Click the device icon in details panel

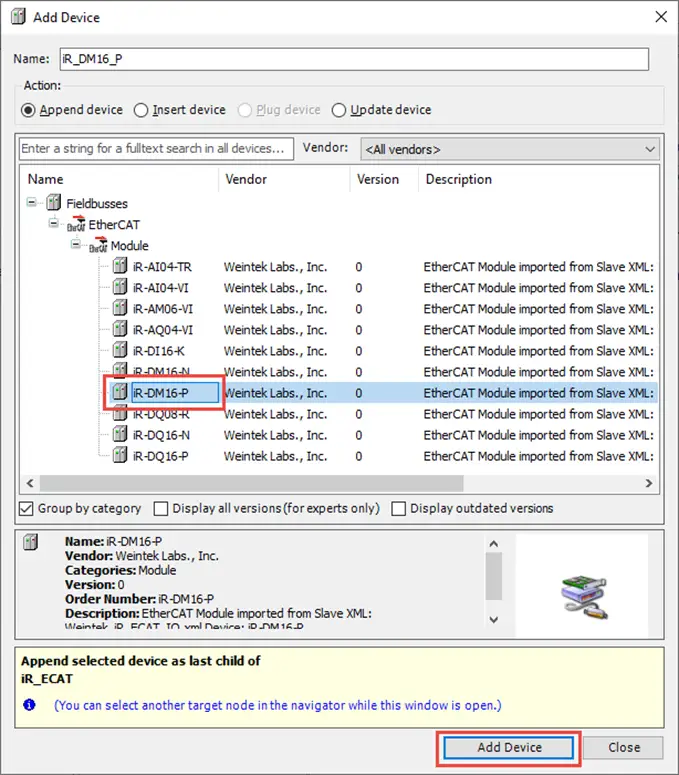(x=31, y=542)
